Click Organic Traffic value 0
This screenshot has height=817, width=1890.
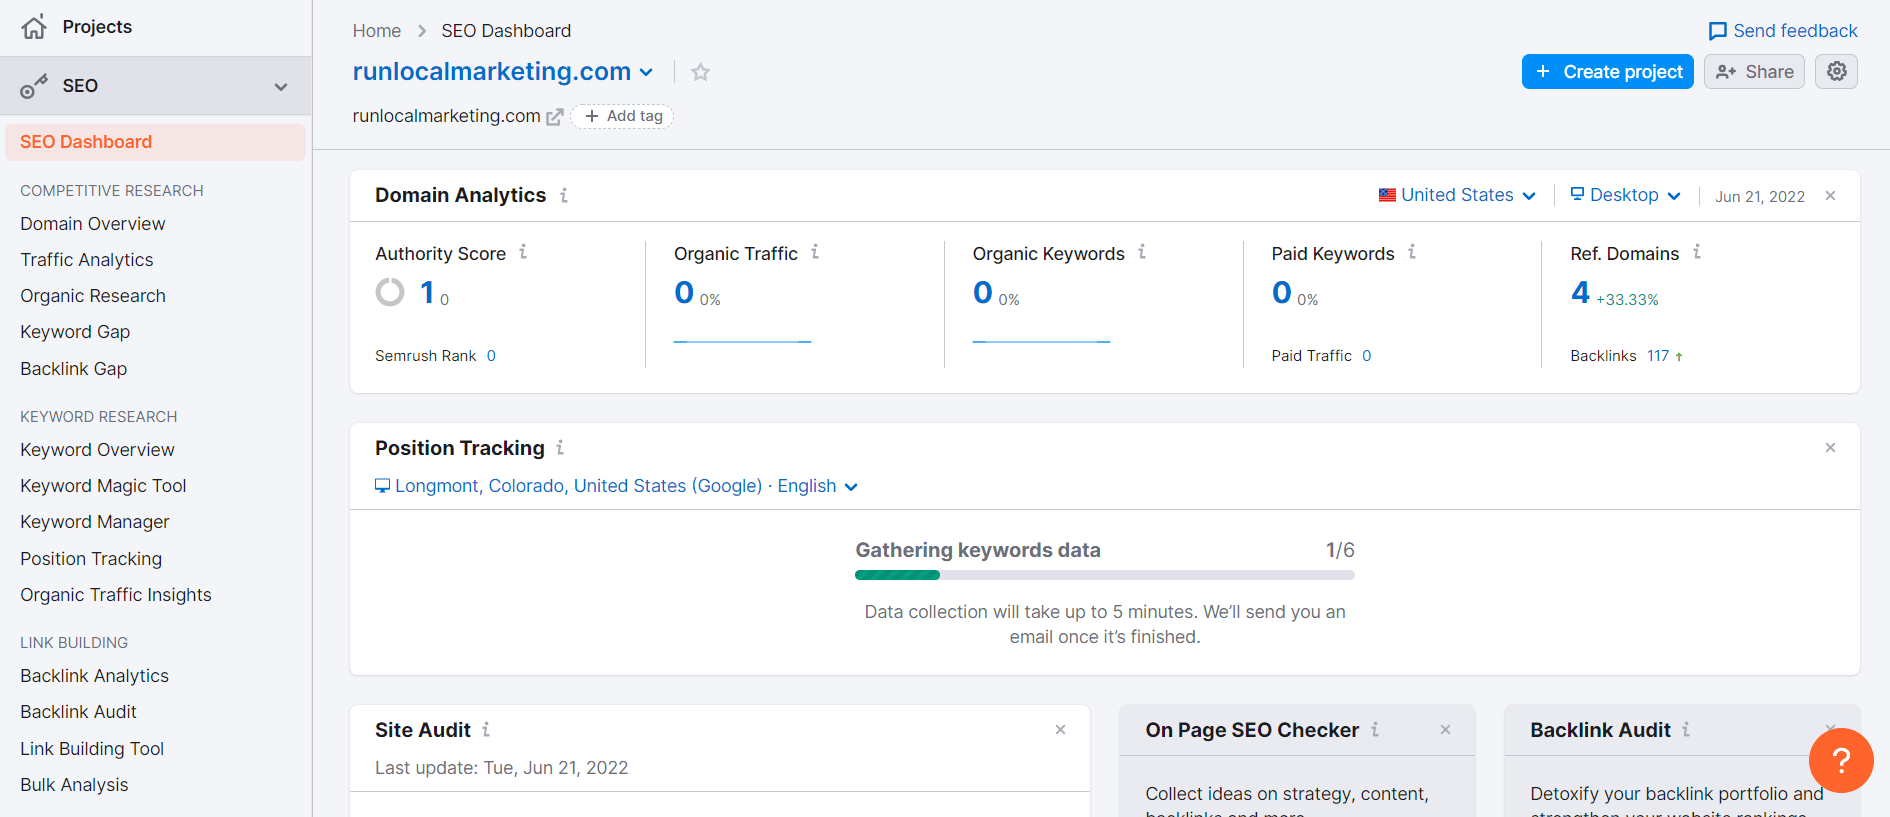[684, 292]
